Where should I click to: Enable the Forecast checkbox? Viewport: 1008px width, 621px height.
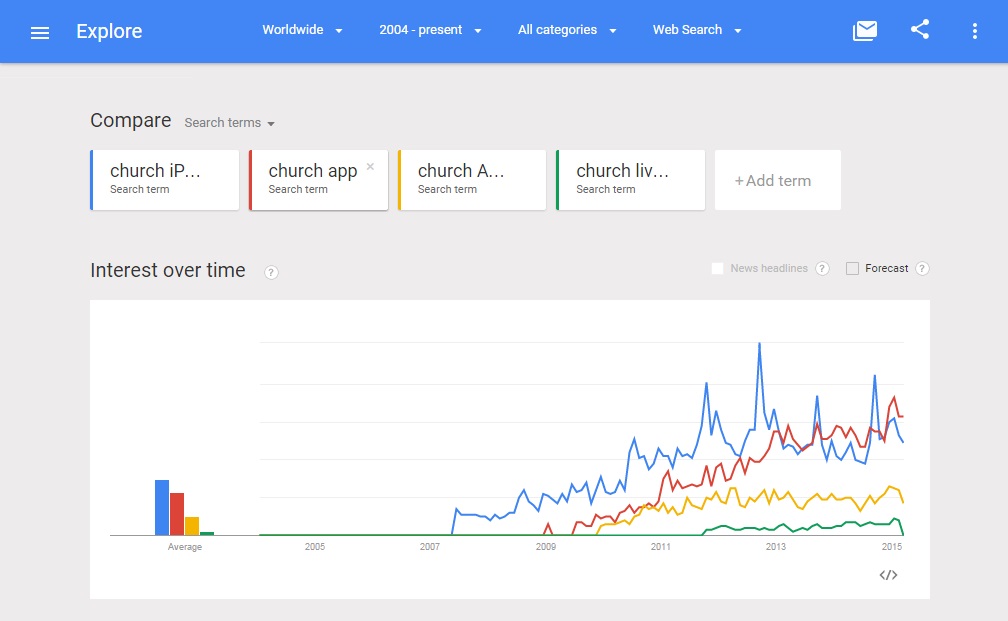852,268
